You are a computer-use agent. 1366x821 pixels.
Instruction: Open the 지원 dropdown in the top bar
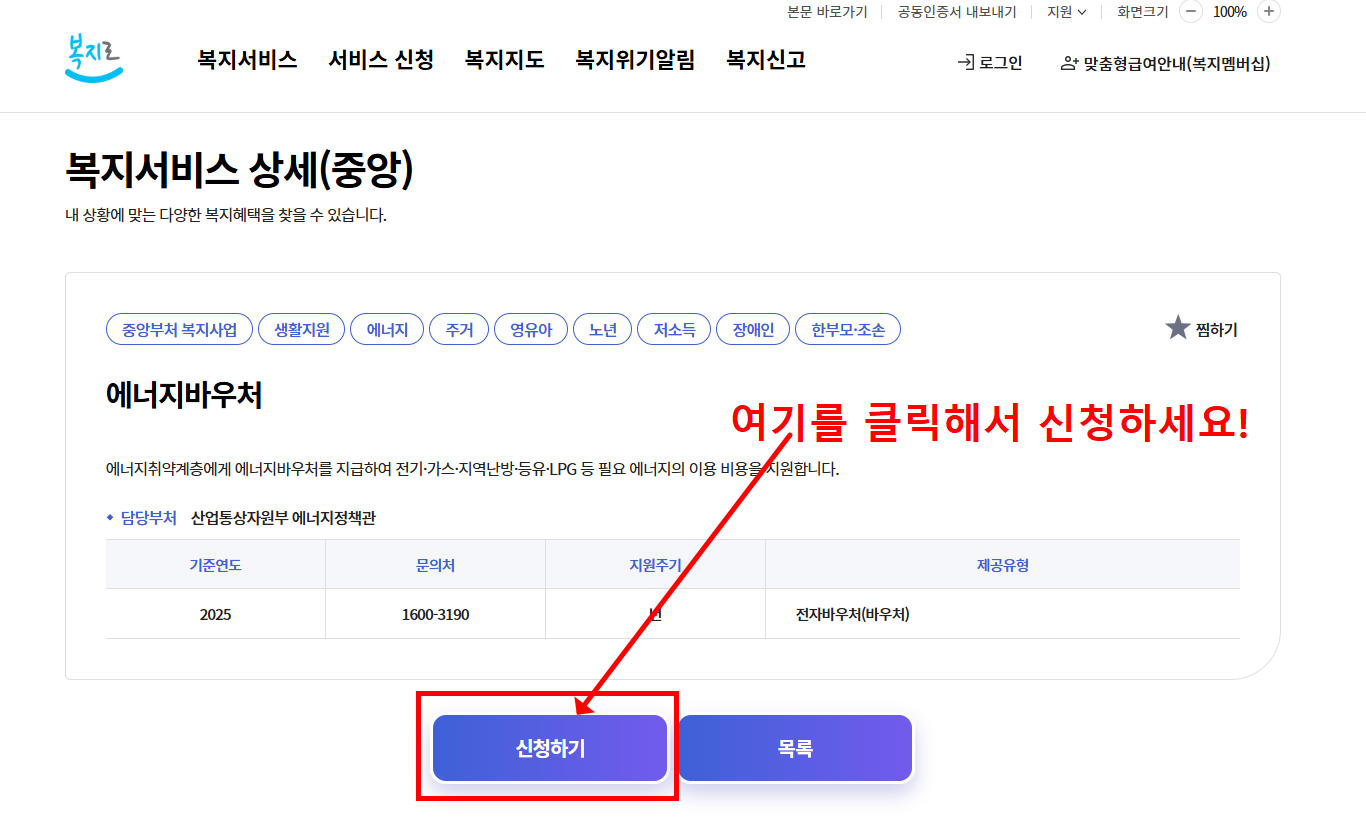[1064, 12]
